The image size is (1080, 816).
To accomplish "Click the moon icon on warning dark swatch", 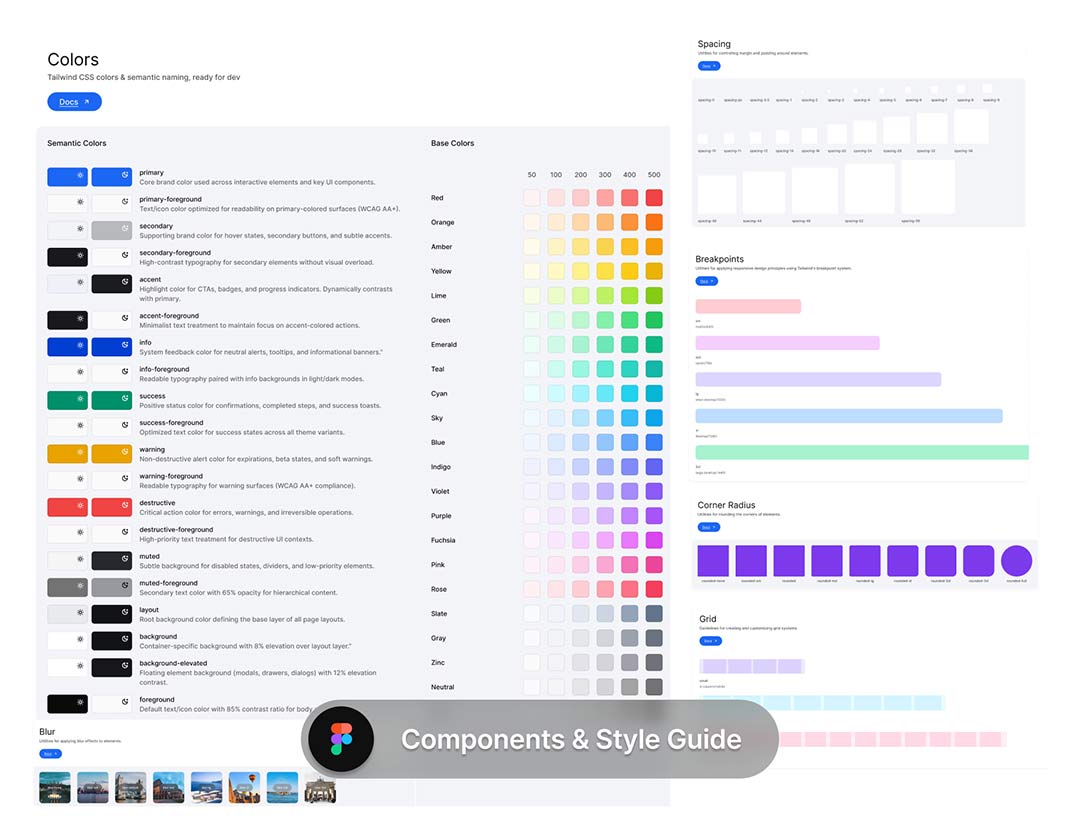I will [125, 454].
